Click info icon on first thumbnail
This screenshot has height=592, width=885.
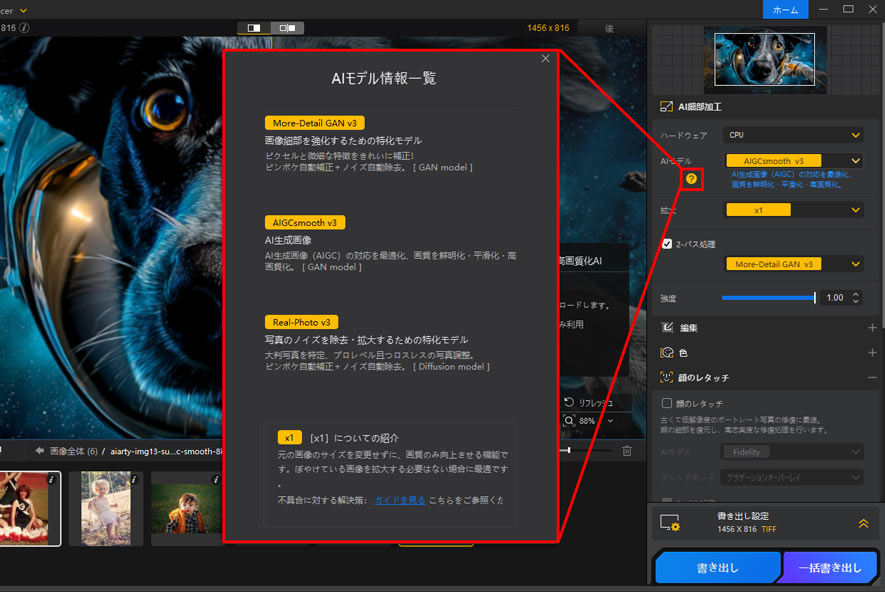52,479
